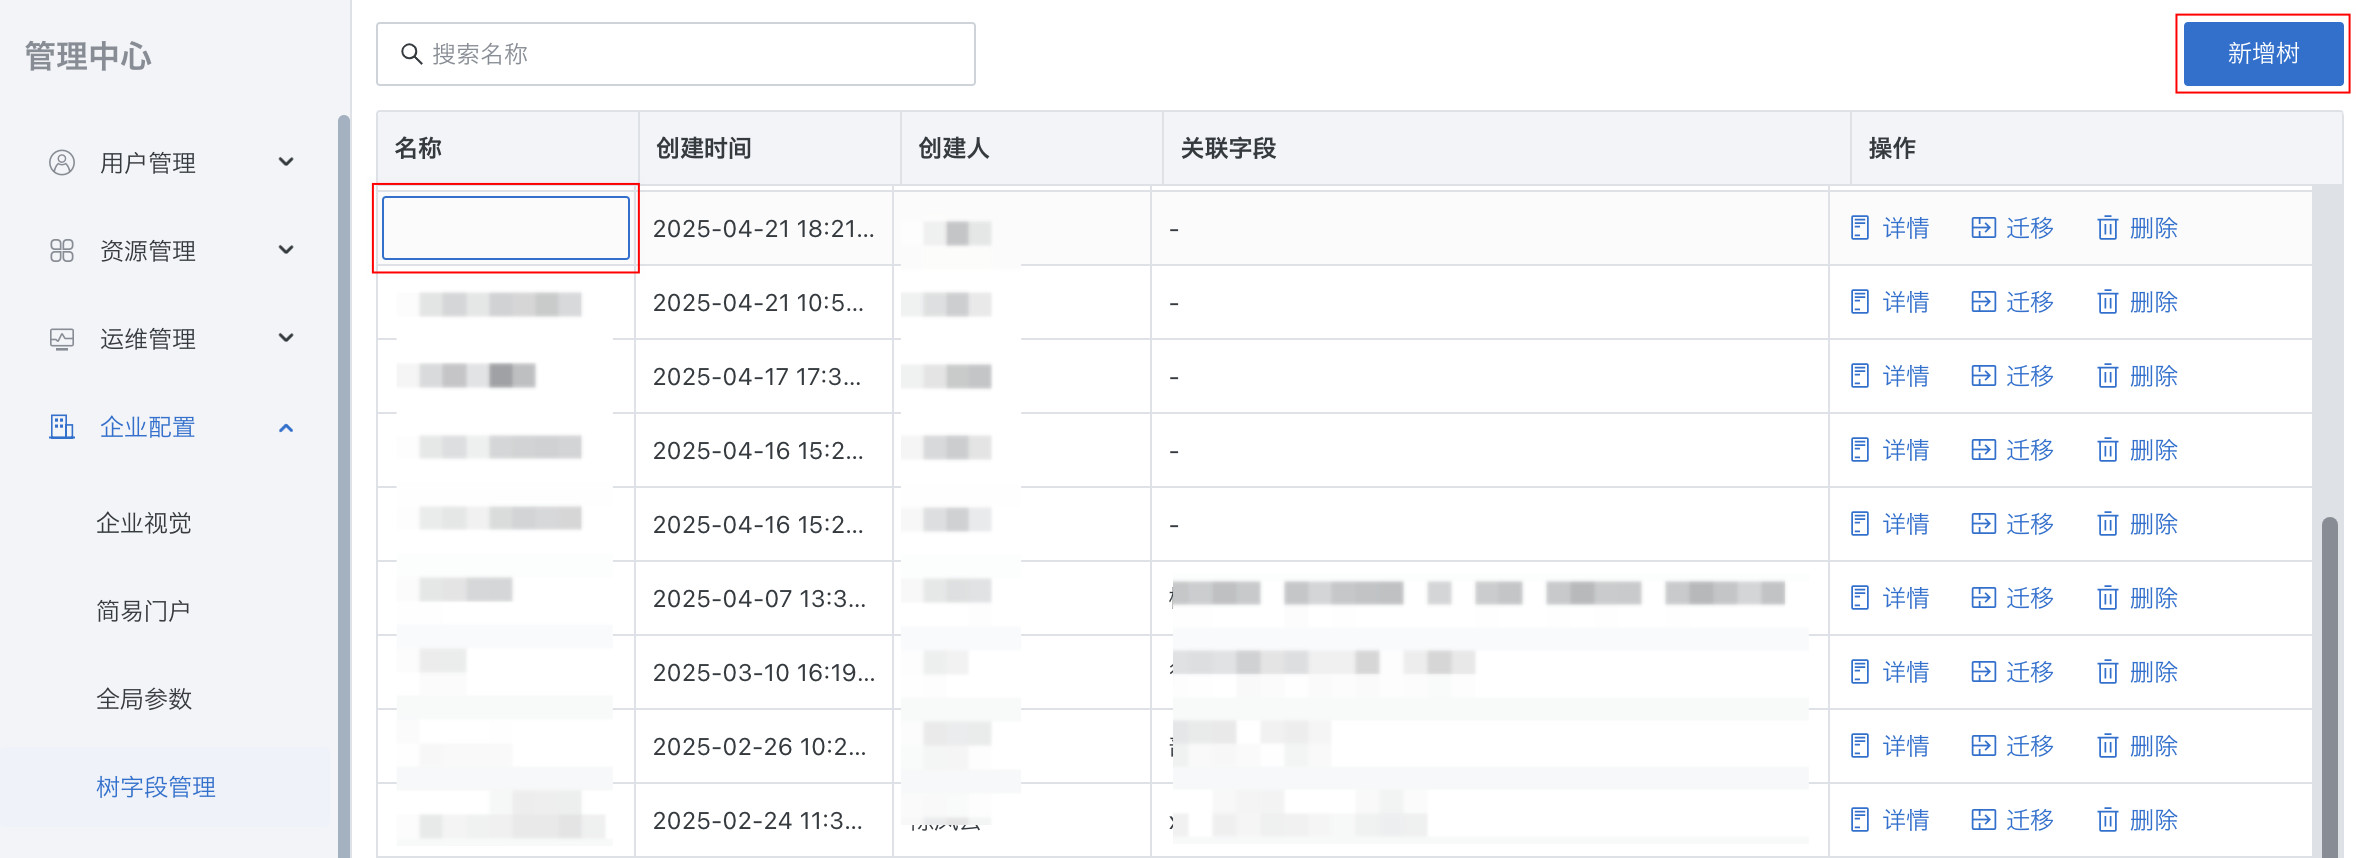Click the 运维管理 monitor icon

[x=62, y=339]
